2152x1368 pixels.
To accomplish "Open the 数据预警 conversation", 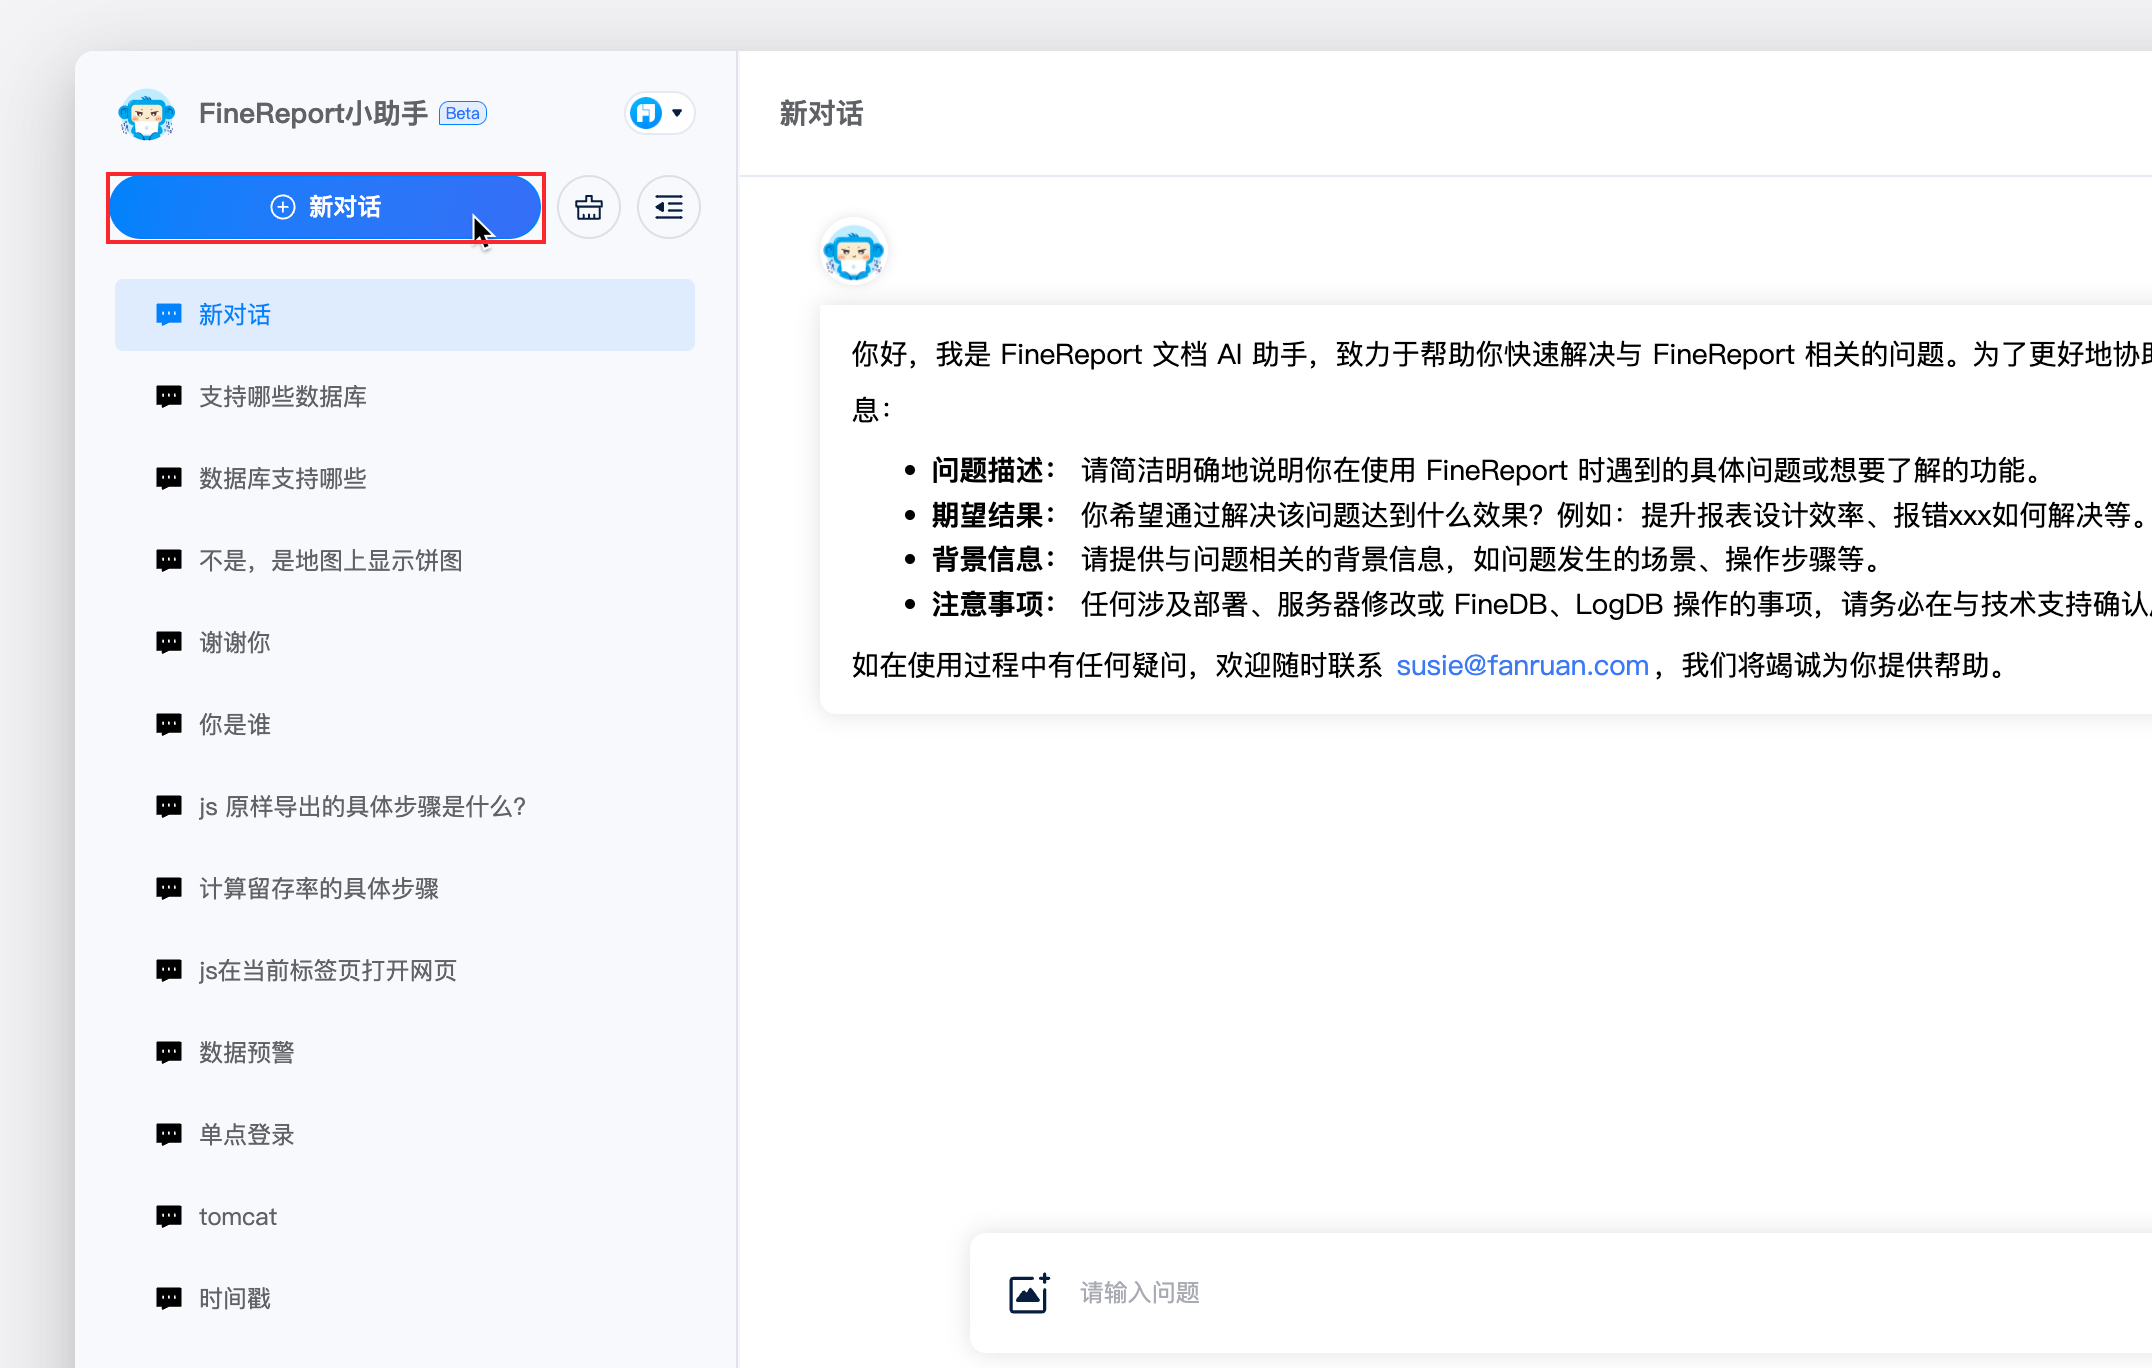I will click(246, 1053).
